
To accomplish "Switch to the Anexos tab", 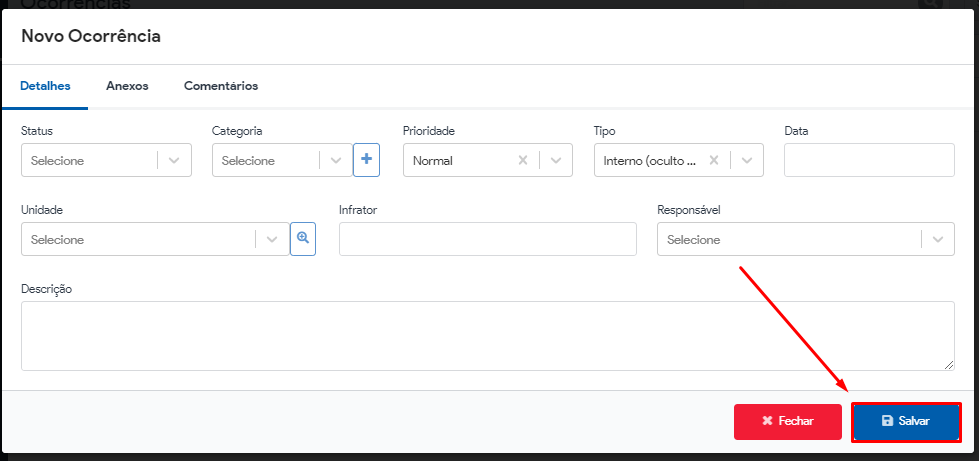I will (127, 86).
